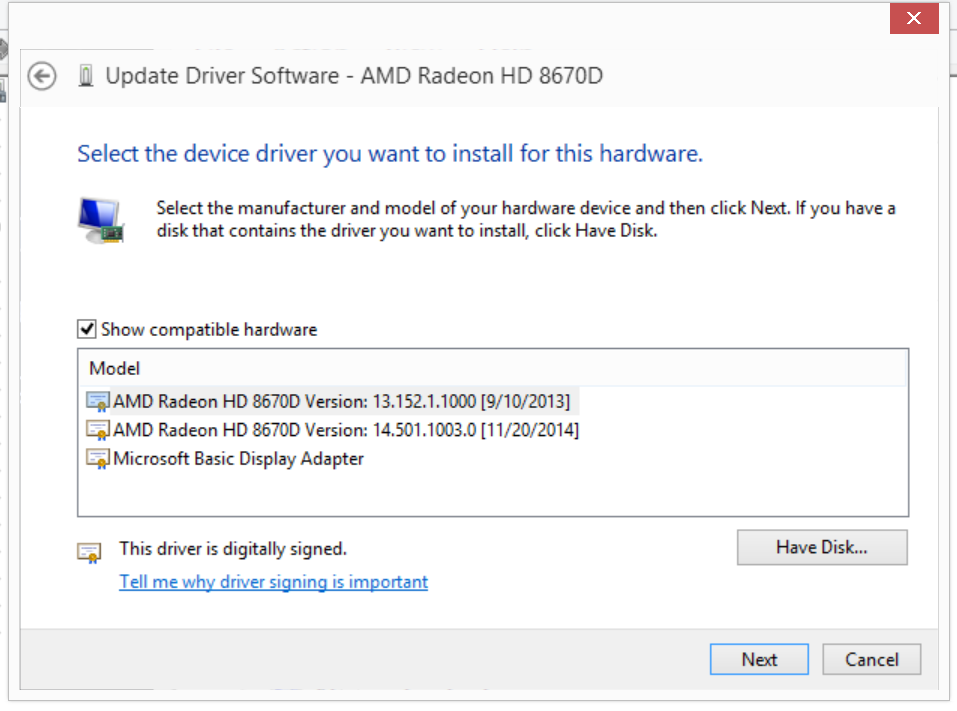957x711 pixels.
Task: Click certificate icon for Microsoft Basic Display Adapter
Action: (98, 459)
